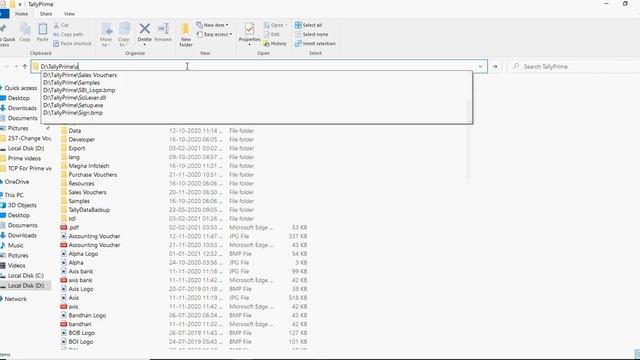640x360 pixels.
Task: Select the Export folder
Action: pyautogui.click(x=77, y=148)
